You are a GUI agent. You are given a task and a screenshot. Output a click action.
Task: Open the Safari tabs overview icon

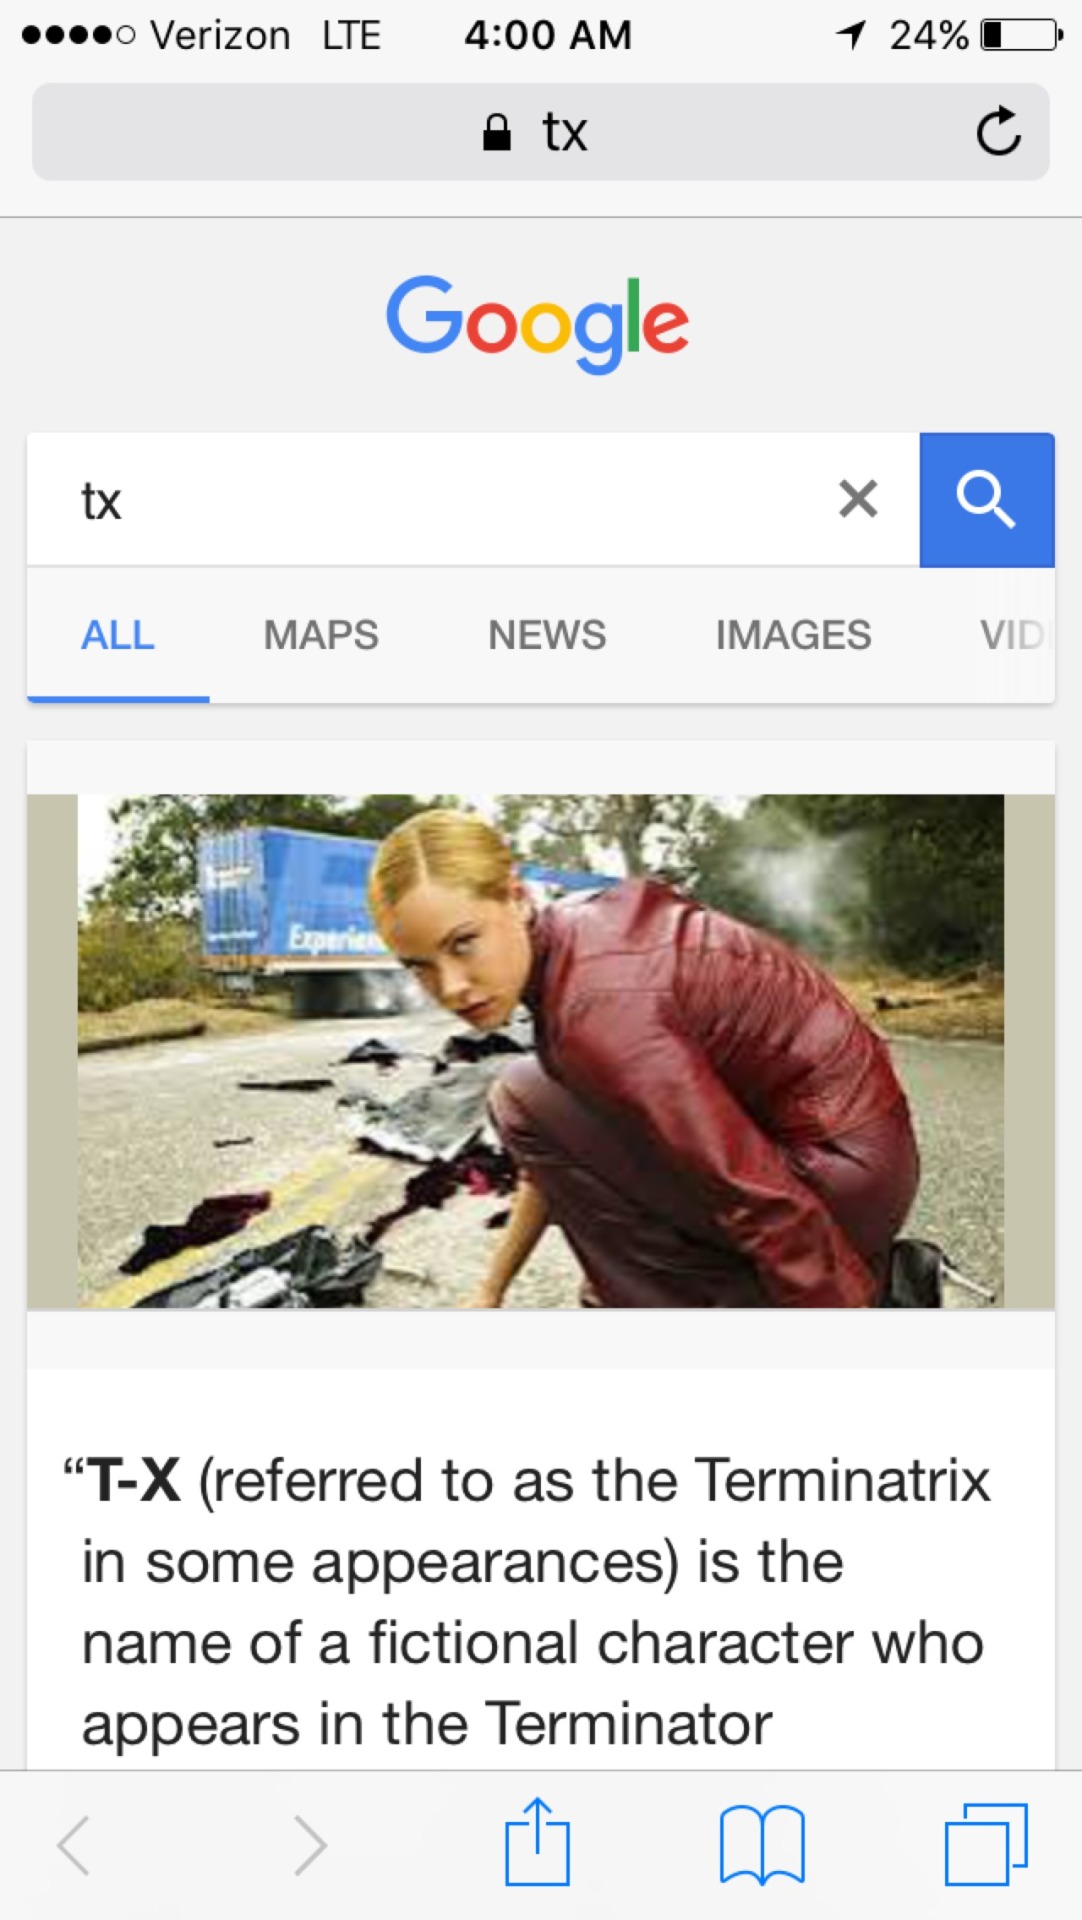tap(986, 1844)
